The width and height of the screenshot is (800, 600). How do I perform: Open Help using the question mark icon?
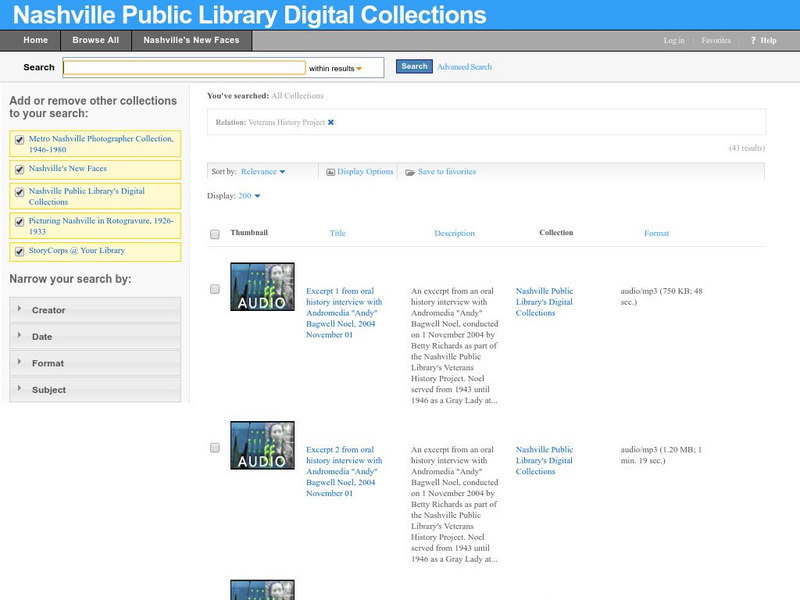coord(752,40)
